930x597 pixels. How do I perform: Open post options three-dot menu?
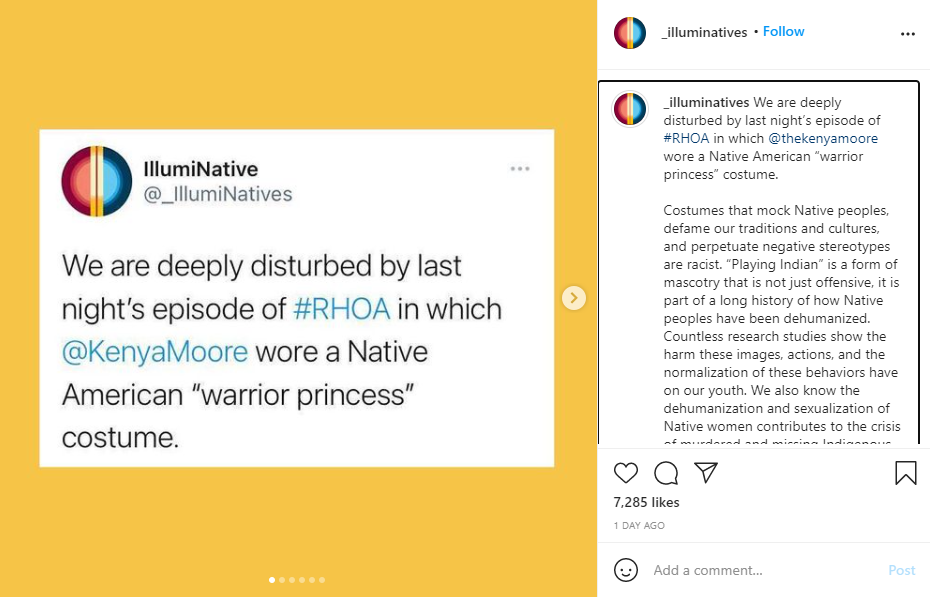point(907,34)
